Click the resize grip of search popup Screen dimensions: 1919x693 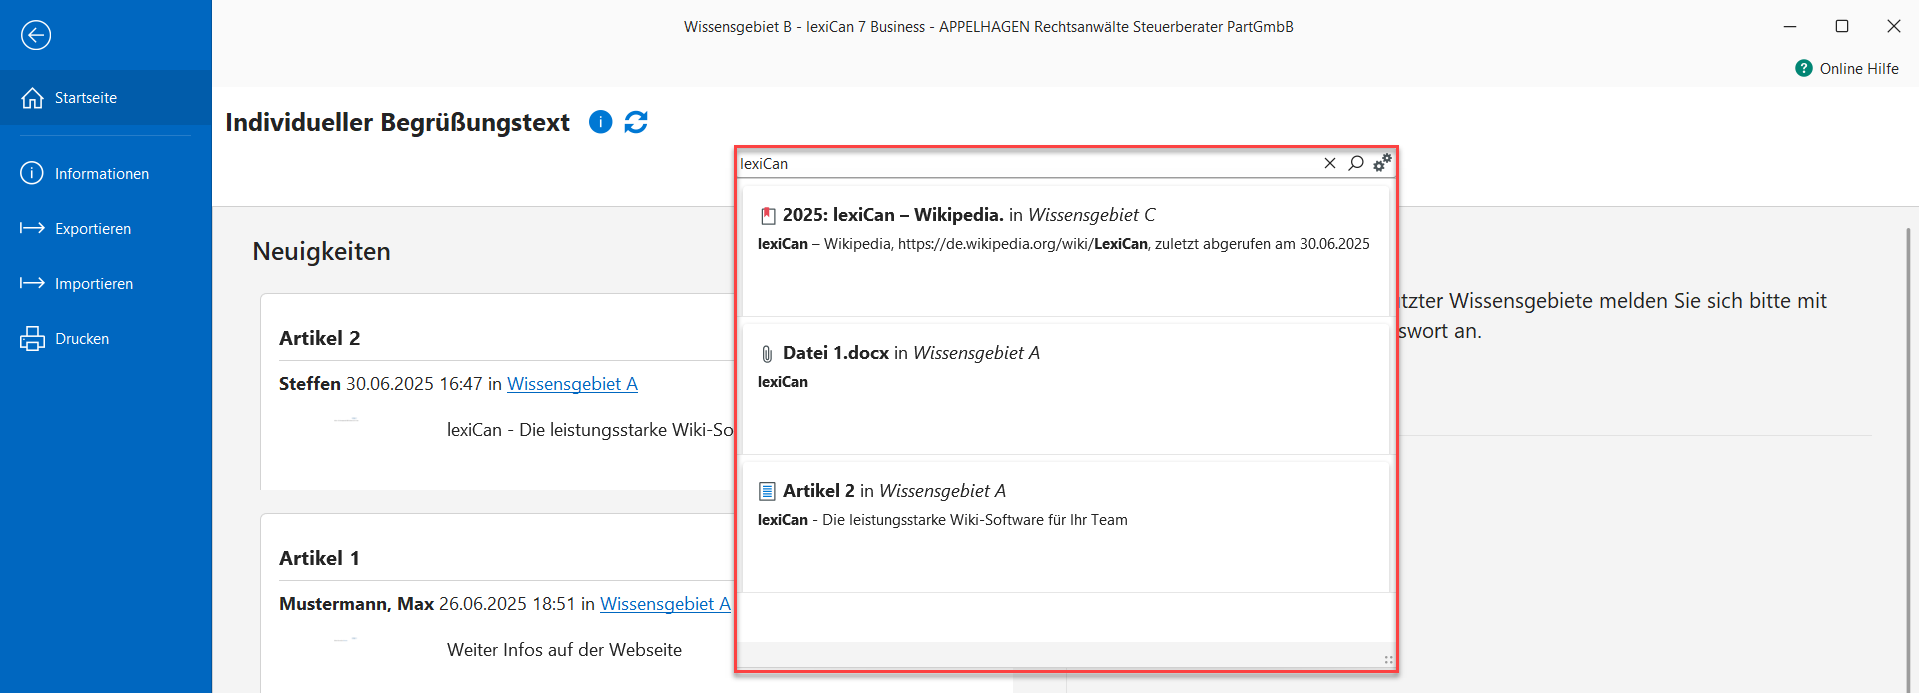[x=1388, y=660]
